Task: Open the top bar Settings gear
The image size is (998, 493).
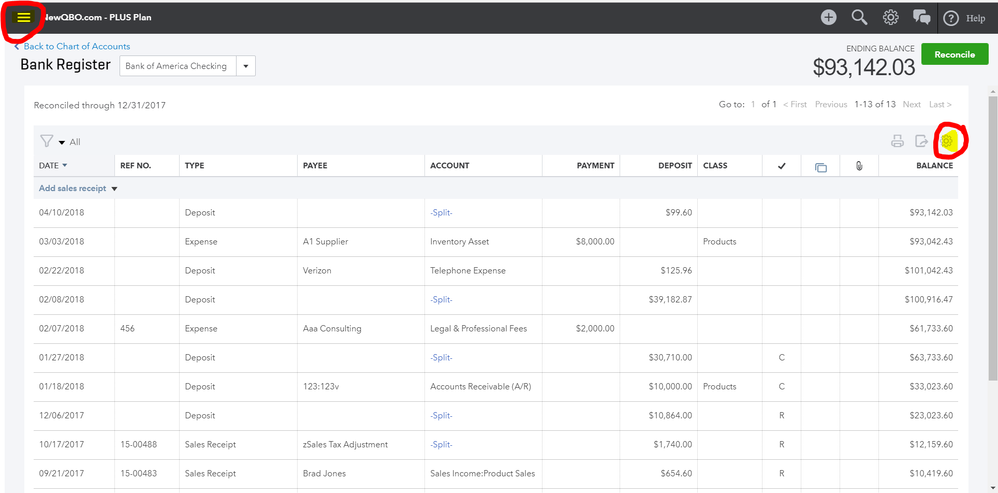Action: pos(890,17)
